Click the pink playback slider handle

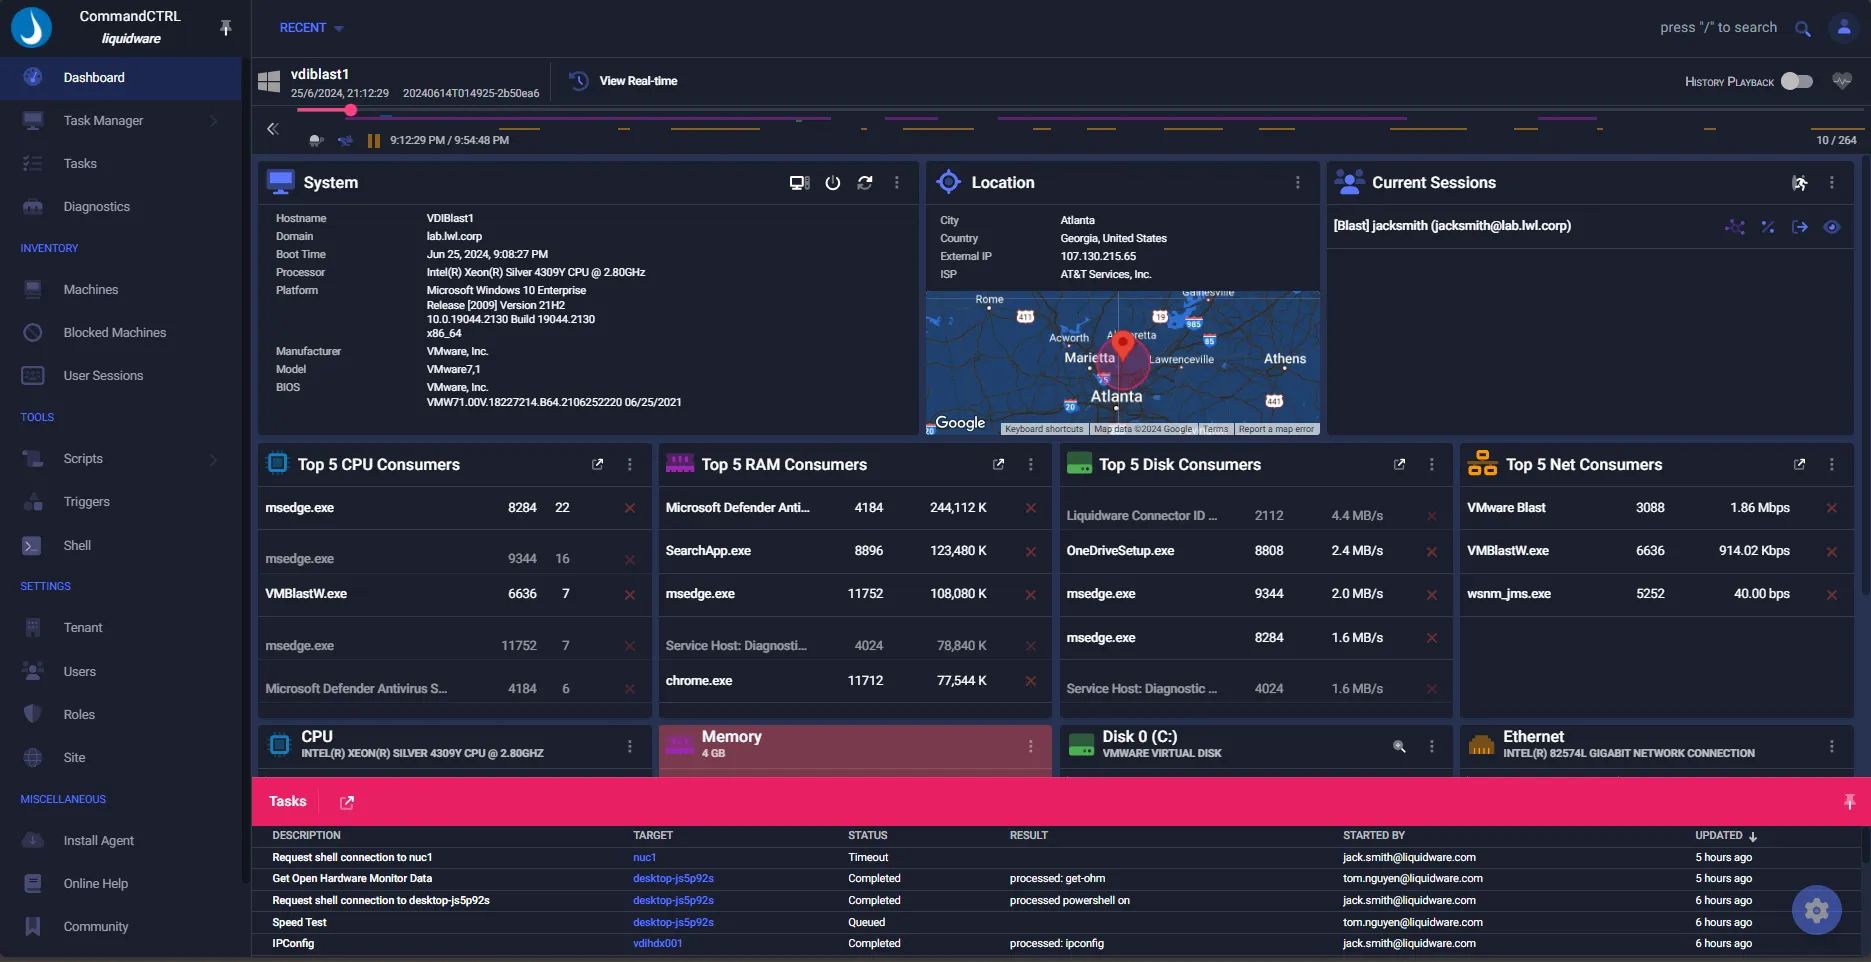coord(350,111)
